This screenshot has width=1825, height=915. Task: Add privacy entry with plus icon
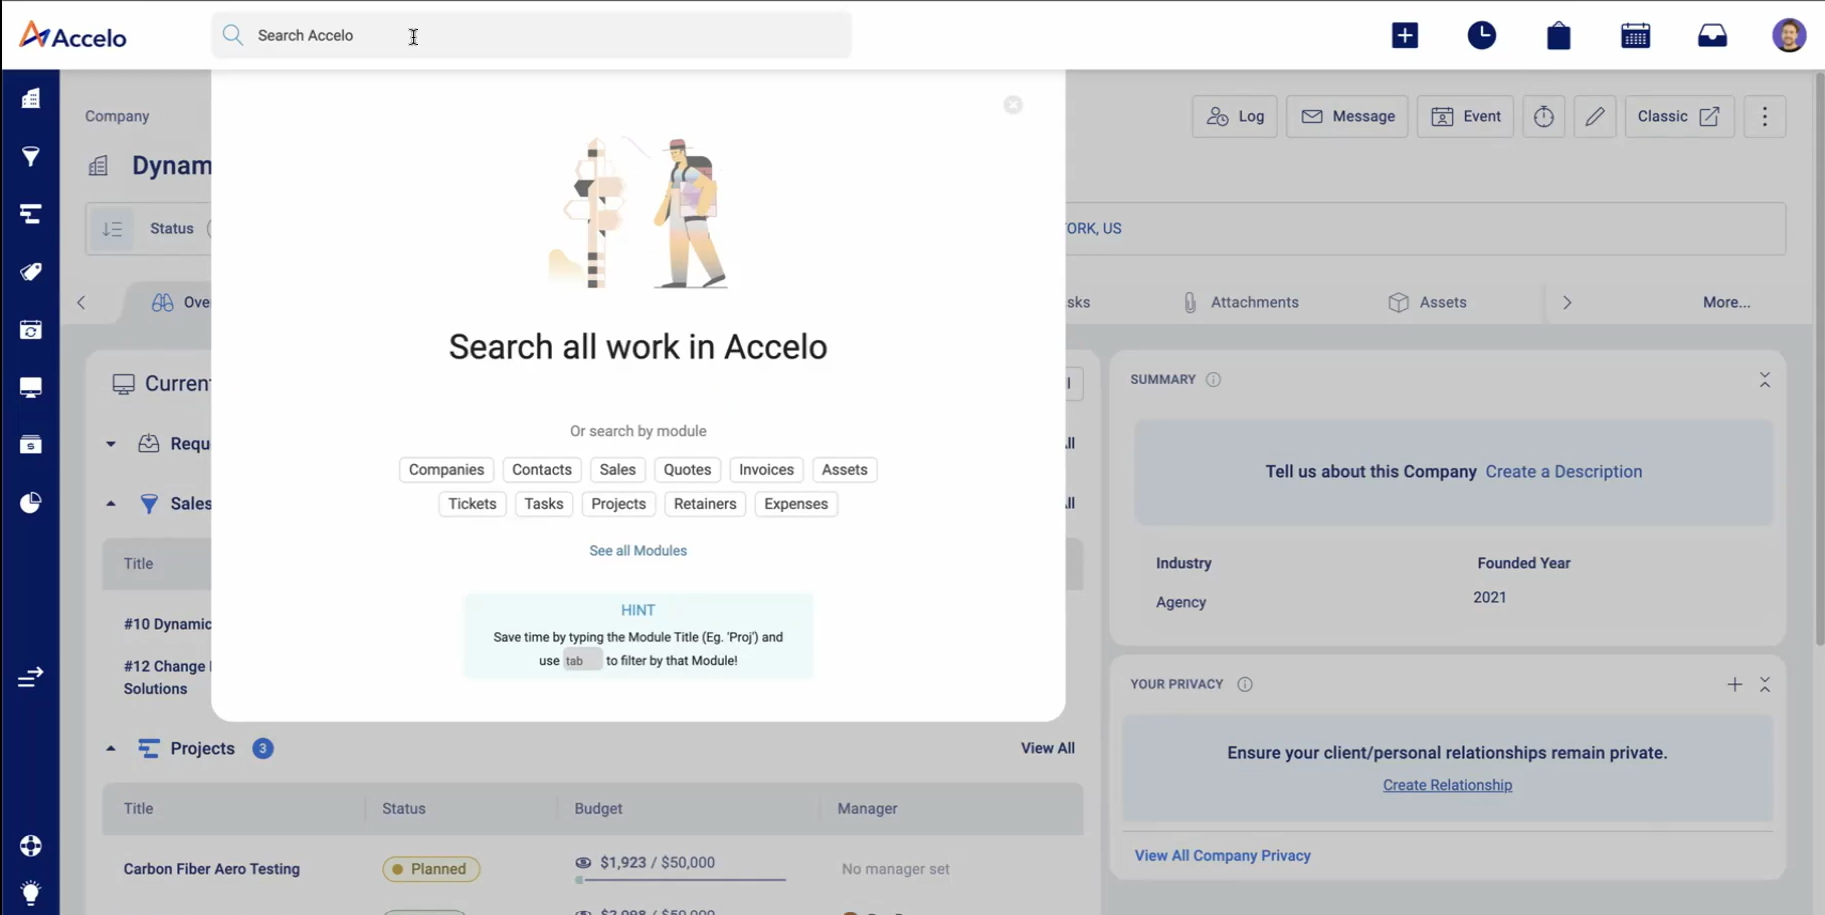pos(1735,685)
